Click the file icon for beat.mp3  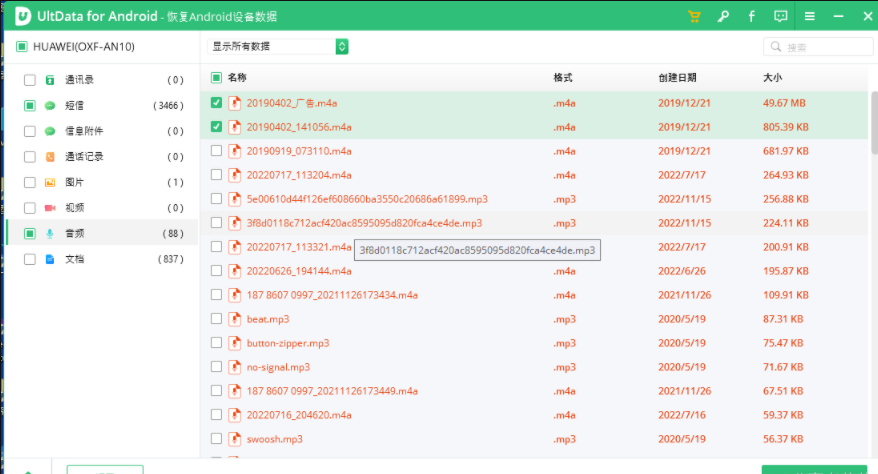235,319
